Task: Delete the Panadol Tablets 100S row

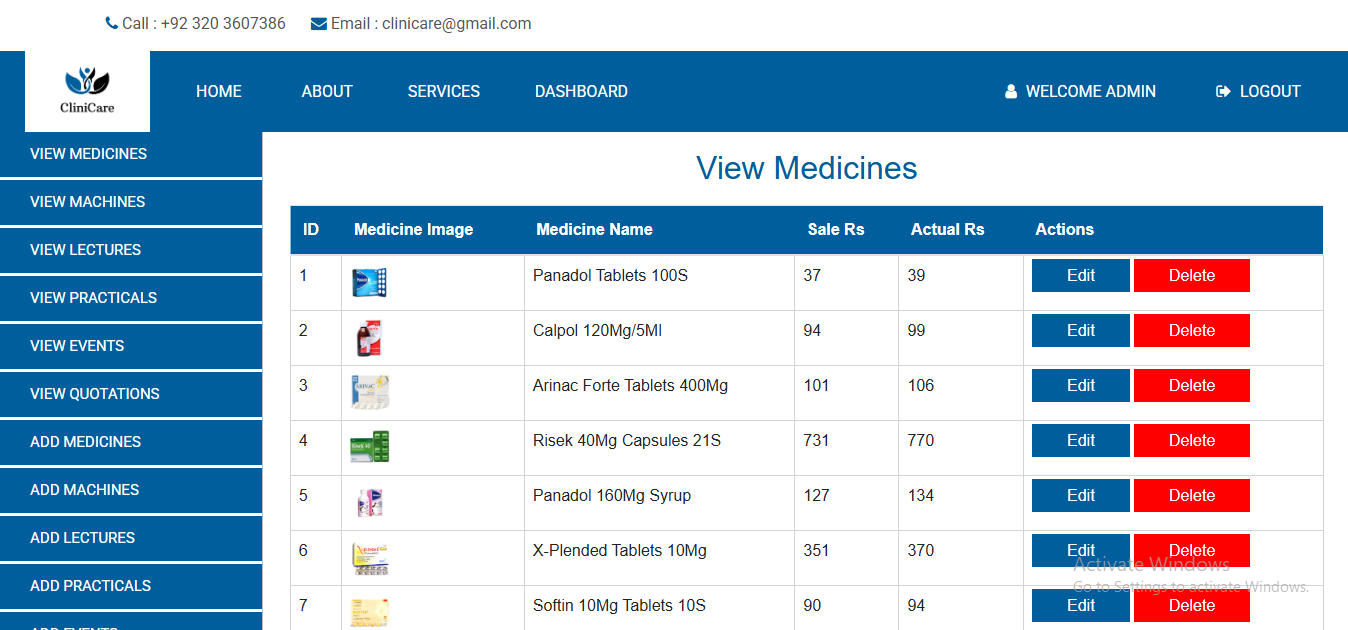Action: (1192, 276)
